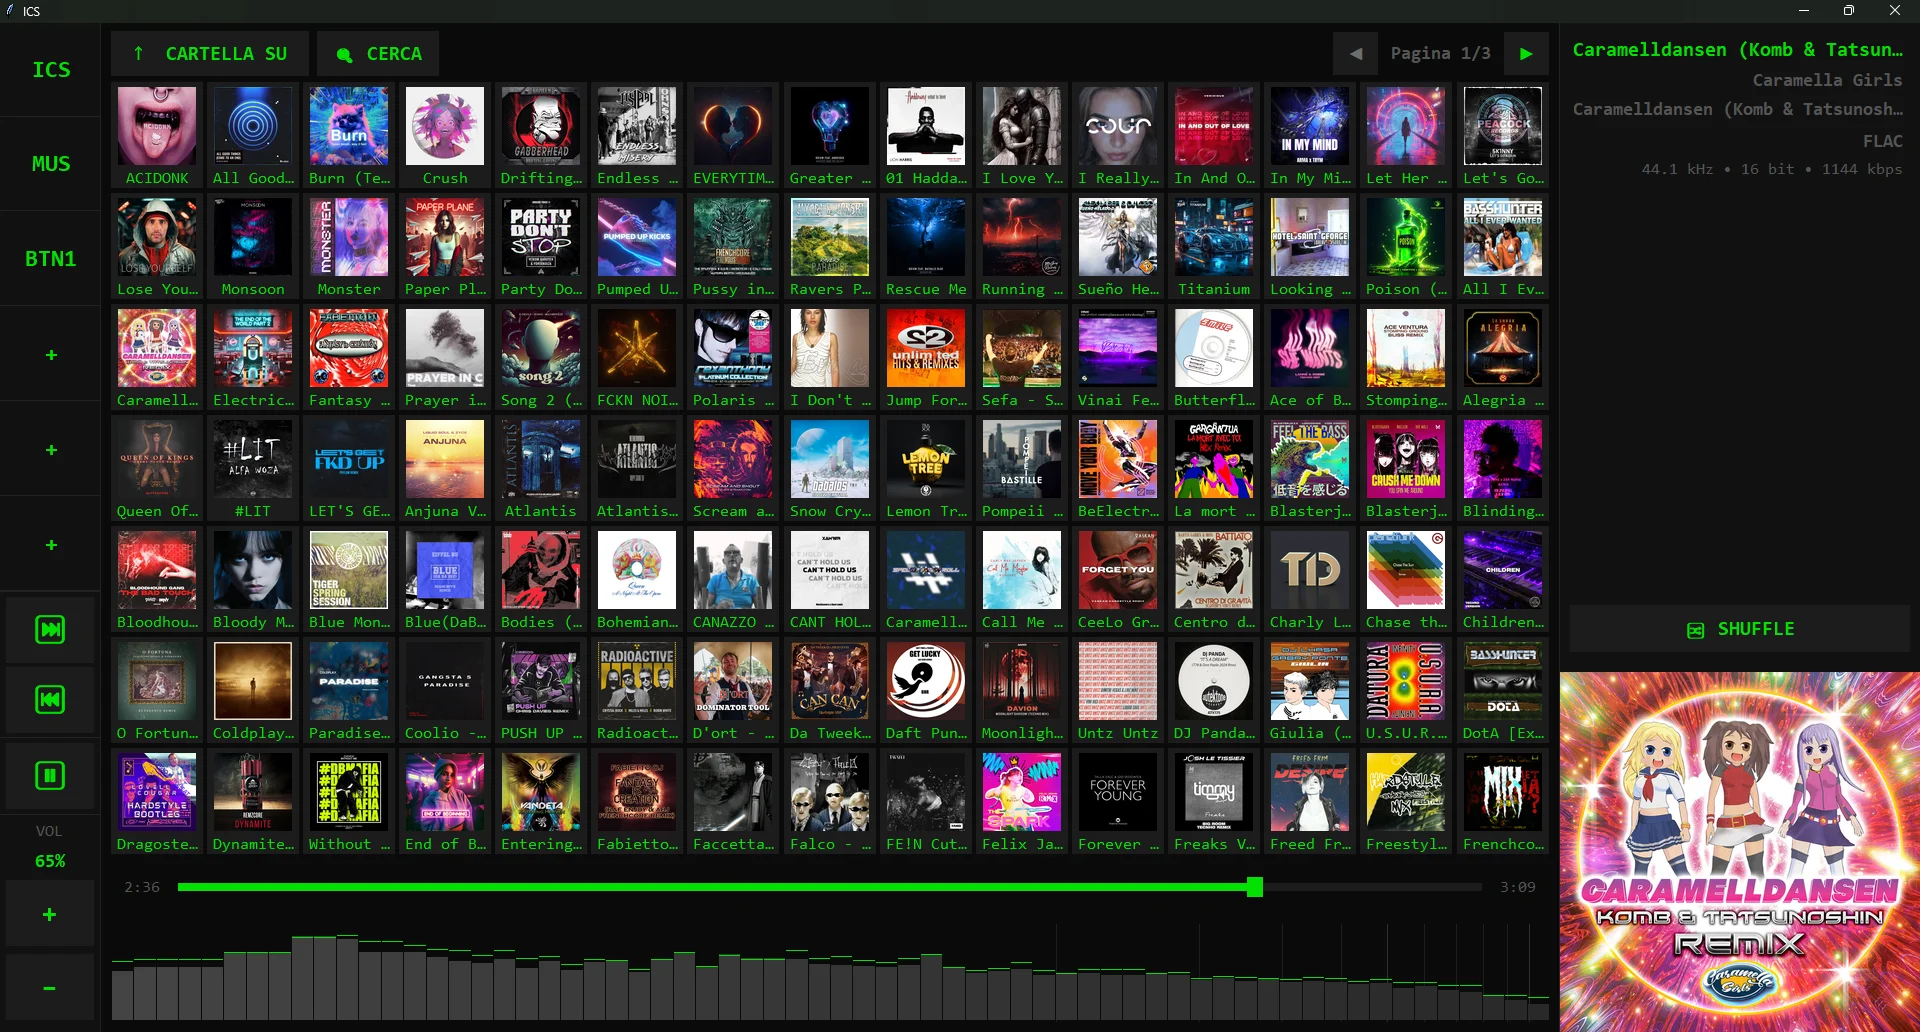This screenshot has height=1032, width=1920.
Task: Play the DotA [Ex... Basshunter tile
Action: pyautogui.click(x=1503, y=691)
